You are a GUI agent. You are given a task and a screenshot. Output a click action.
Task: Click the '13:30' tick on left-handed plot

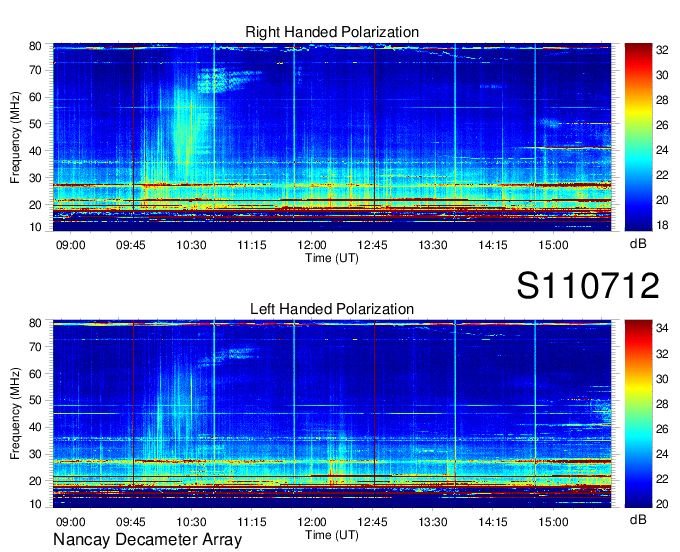tap(433, 522)
